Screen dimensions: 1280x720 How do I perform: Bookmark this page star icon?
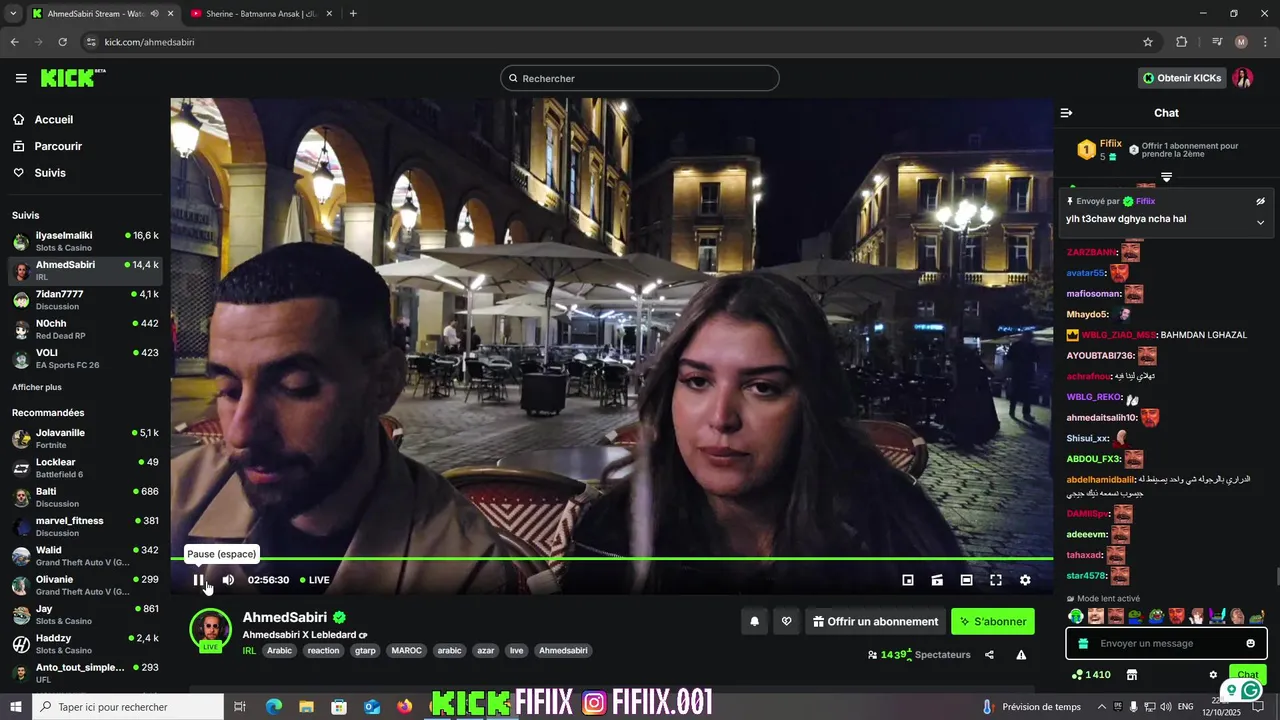coord(1148,42)
